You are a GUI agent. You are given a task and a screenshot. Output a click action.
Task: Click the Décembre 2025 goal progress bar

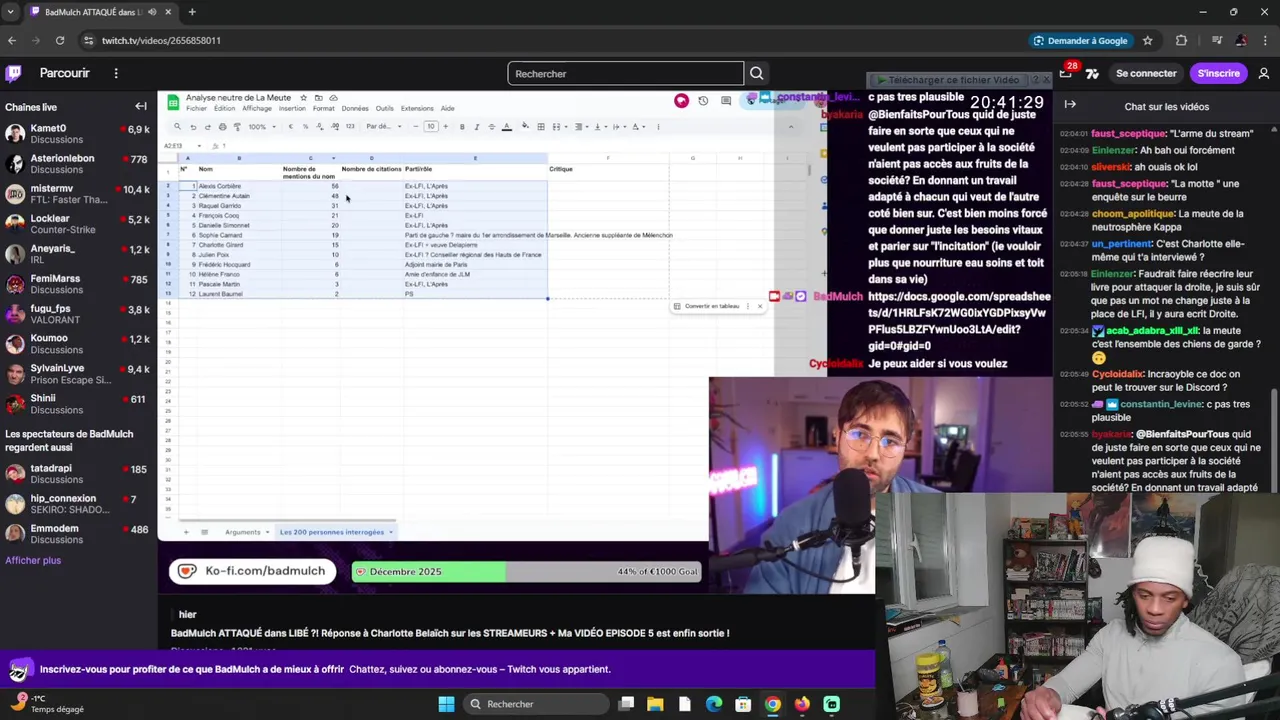tap(527, 571)
